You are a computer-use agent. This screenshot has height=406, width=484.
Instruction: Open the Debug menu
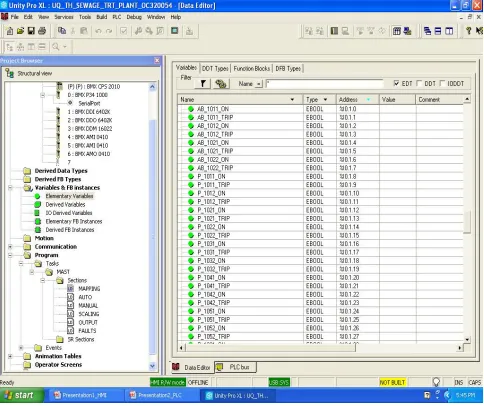pos(134,17)
